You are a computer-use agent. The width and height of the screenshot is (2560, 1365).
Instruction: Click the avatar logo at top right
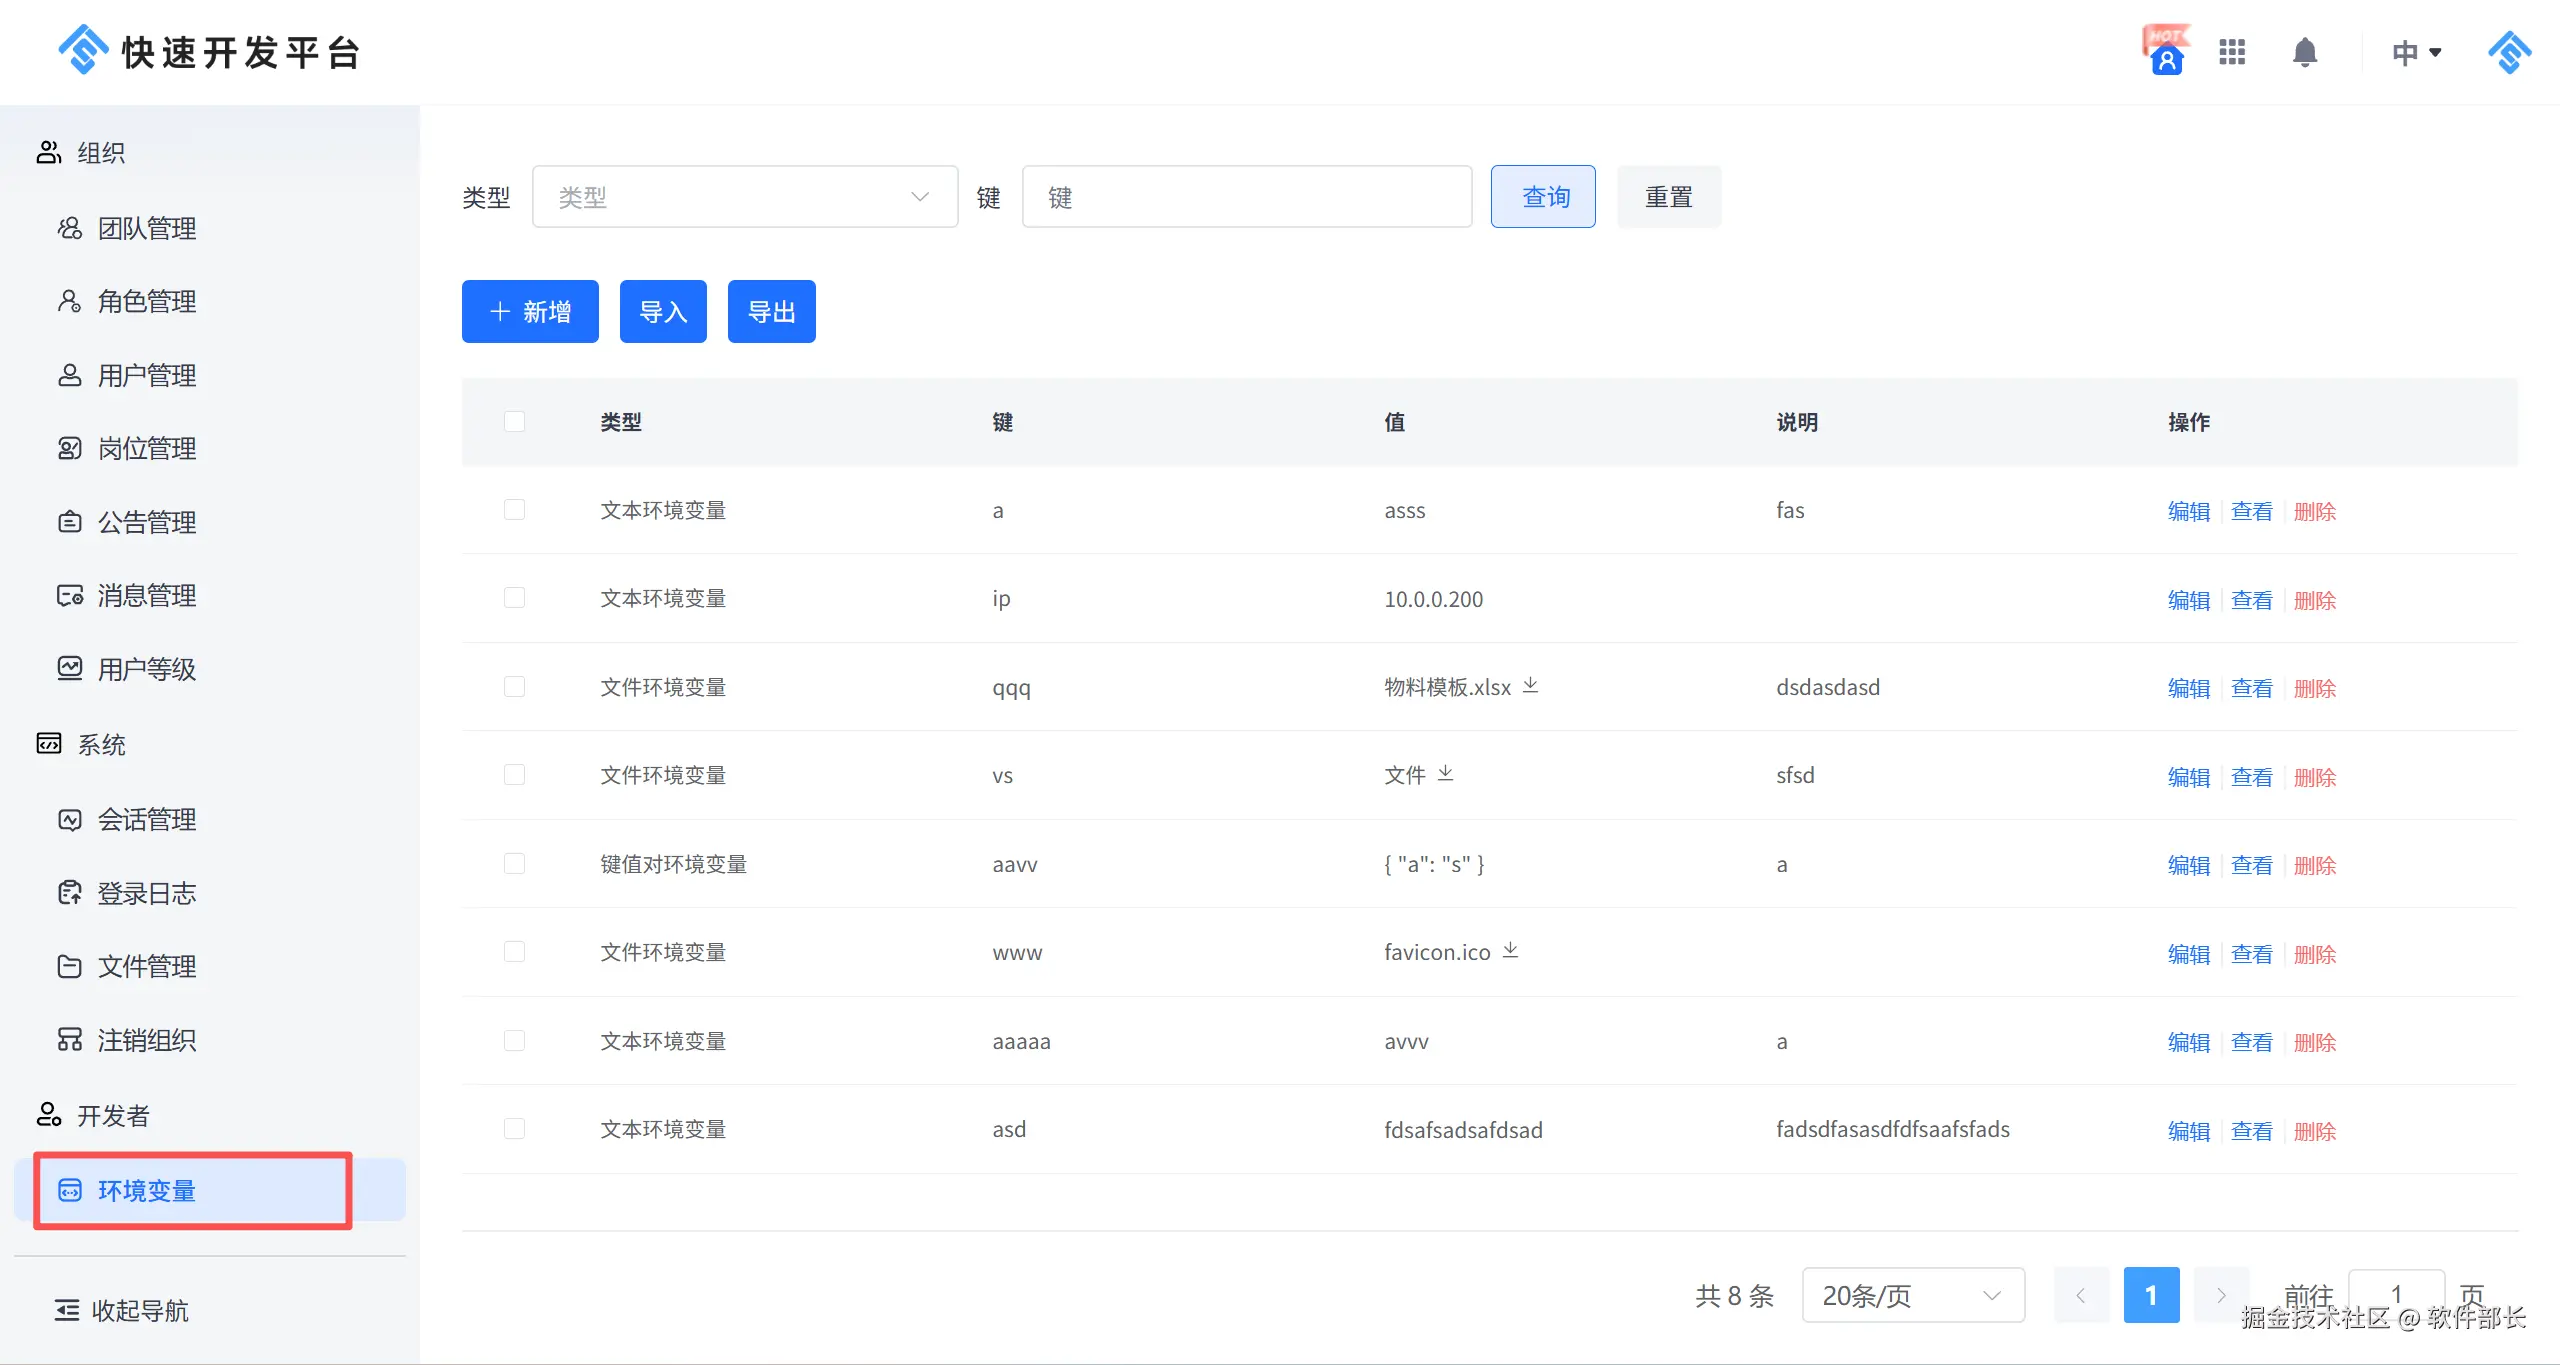(x=2509, y=52)
